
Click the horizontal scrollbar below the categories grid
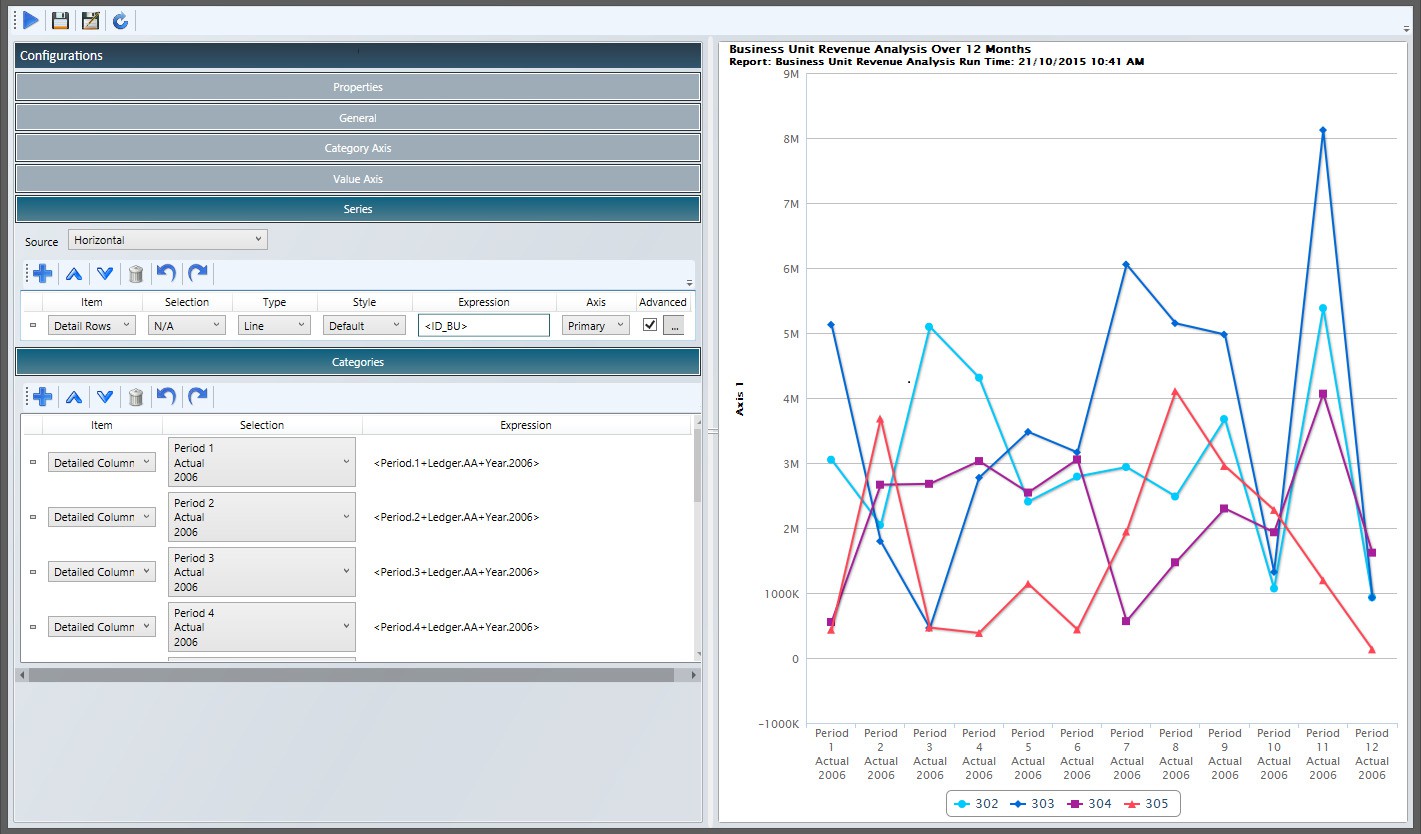tap(350, 675)
